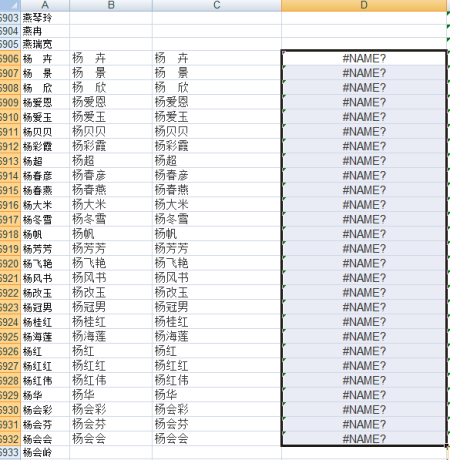This screenshot has height=460, width=450.
Task: Click cell A containing 燕瑞宽
Action: (x=45, y=44)
